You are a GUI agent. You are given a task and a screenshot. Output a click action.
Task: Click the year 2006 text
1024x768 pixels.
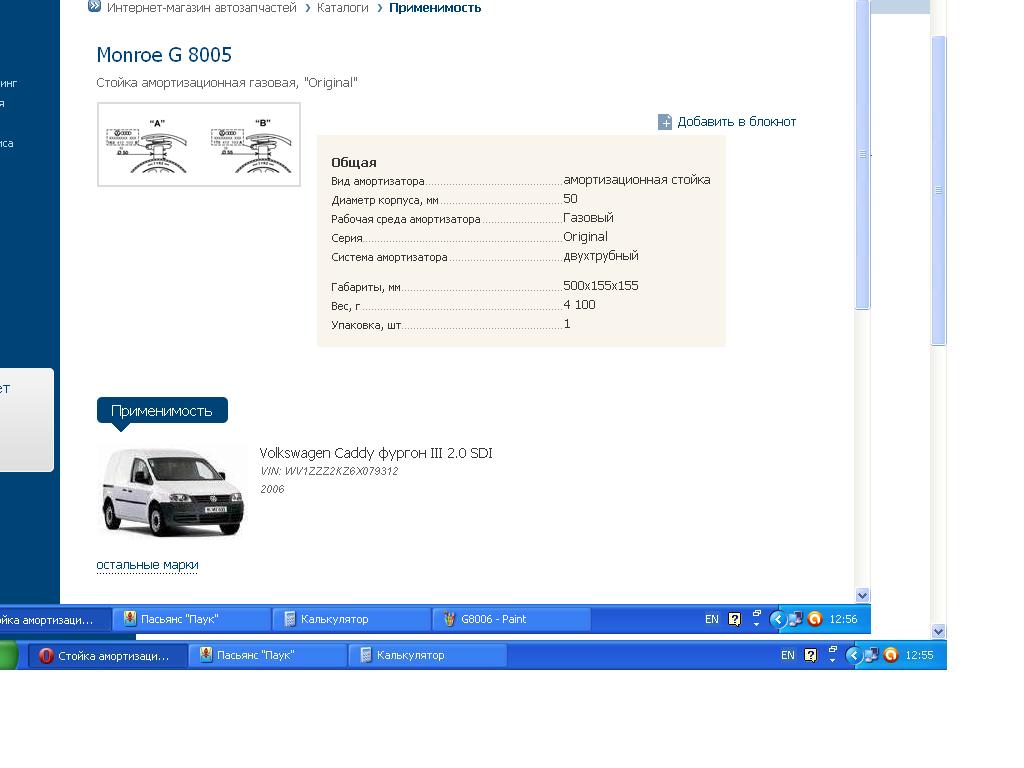click(272, 489)
